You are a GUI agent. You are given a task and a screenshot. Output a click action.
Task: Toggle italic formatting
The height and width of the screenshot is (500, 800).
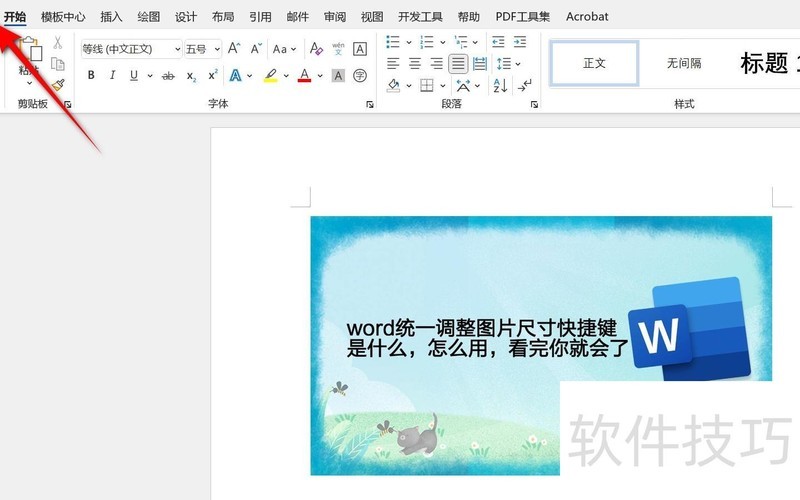click(112, 76)
